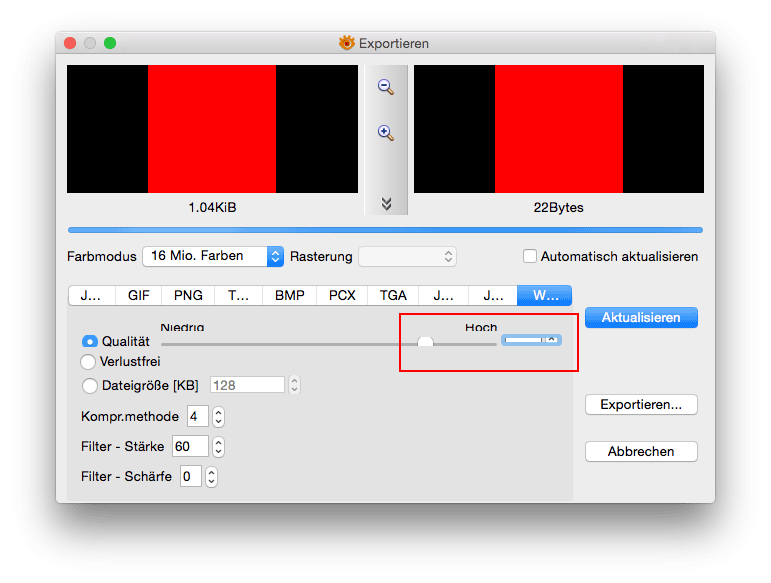771x583 pixels.
Task: Click the green maximize window button
Action: click(x=110, y=43)
